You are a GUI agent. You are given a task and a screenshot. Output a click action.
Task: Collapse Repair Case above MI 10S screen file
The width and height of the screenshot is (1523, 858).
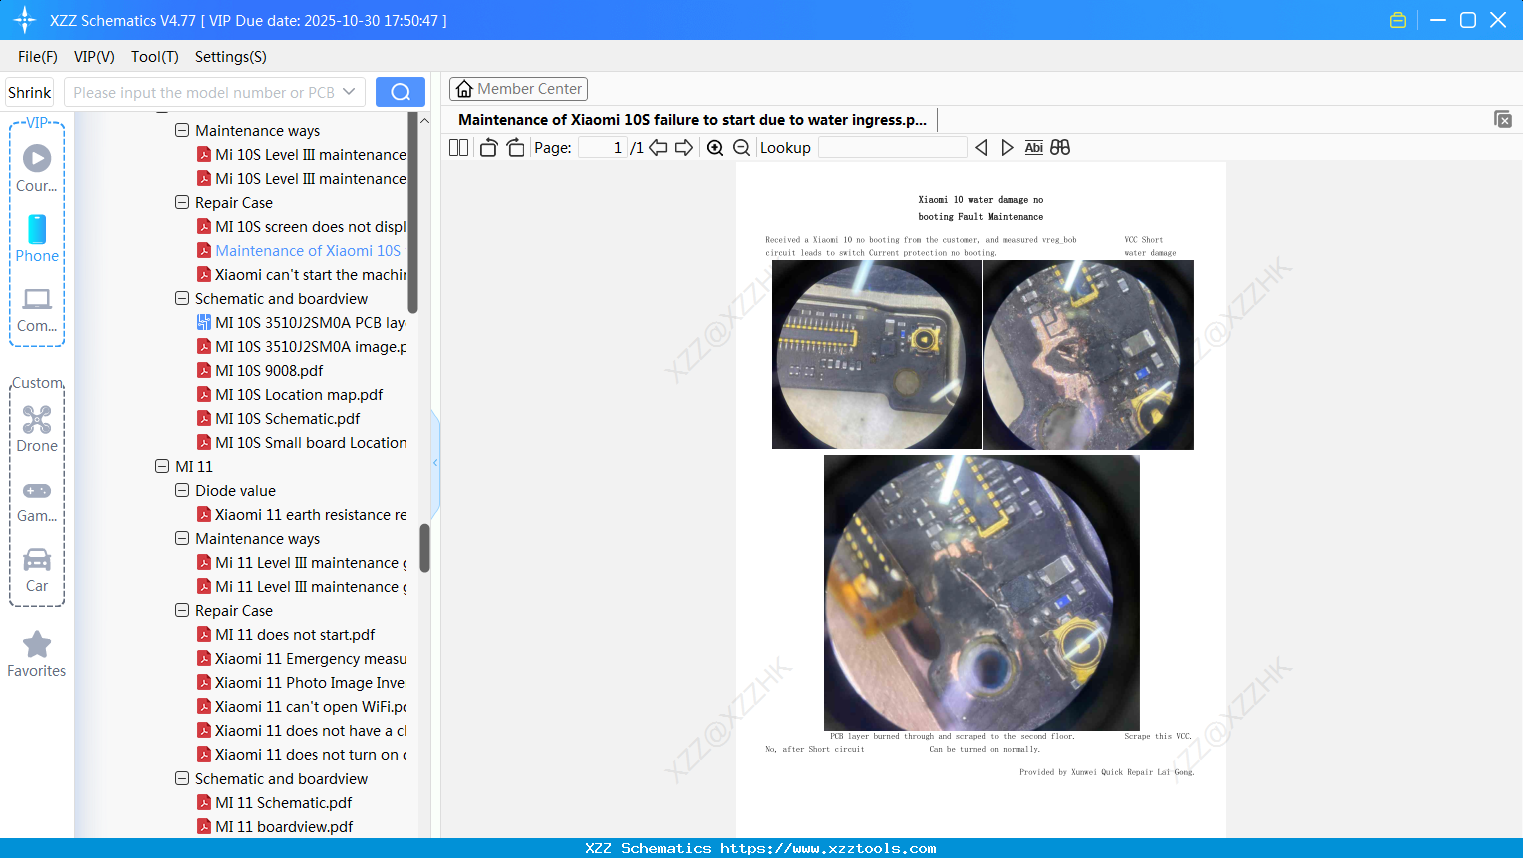pos(182,203)
